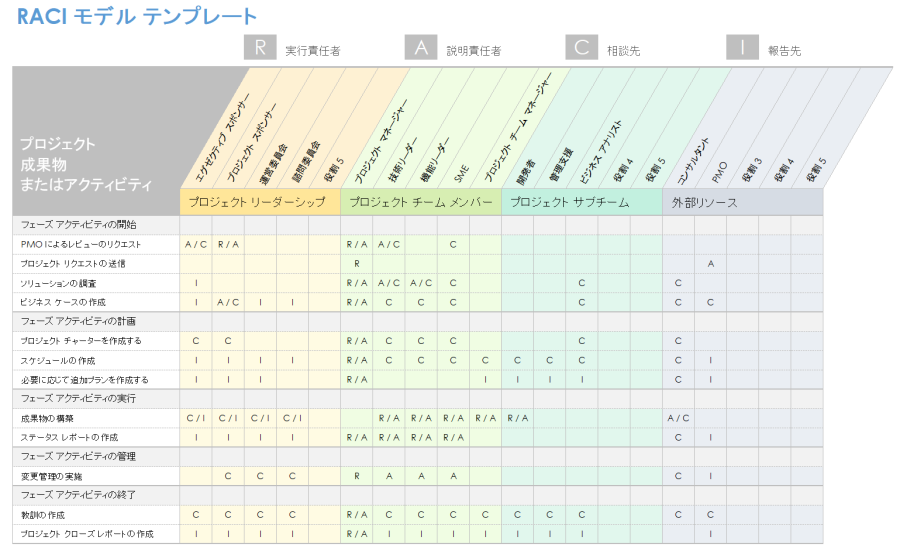Select the ソリューションの調査 row label
Viewport: 900px width, 547px height.
[x=59, y=283]
